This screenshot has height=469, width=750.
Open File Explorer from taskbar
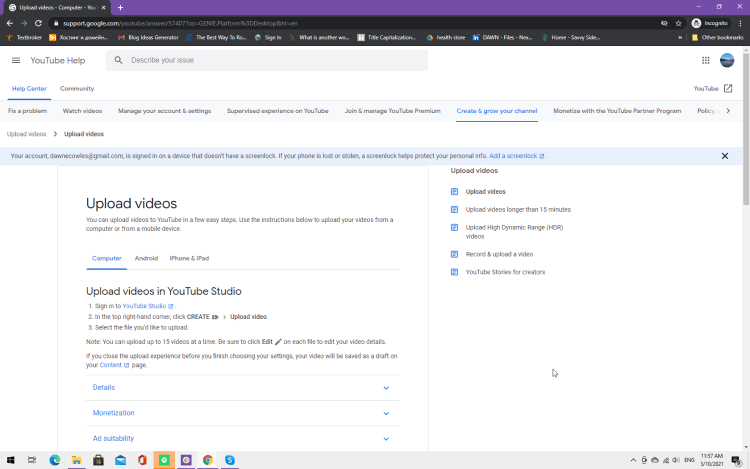pos(77,460)
